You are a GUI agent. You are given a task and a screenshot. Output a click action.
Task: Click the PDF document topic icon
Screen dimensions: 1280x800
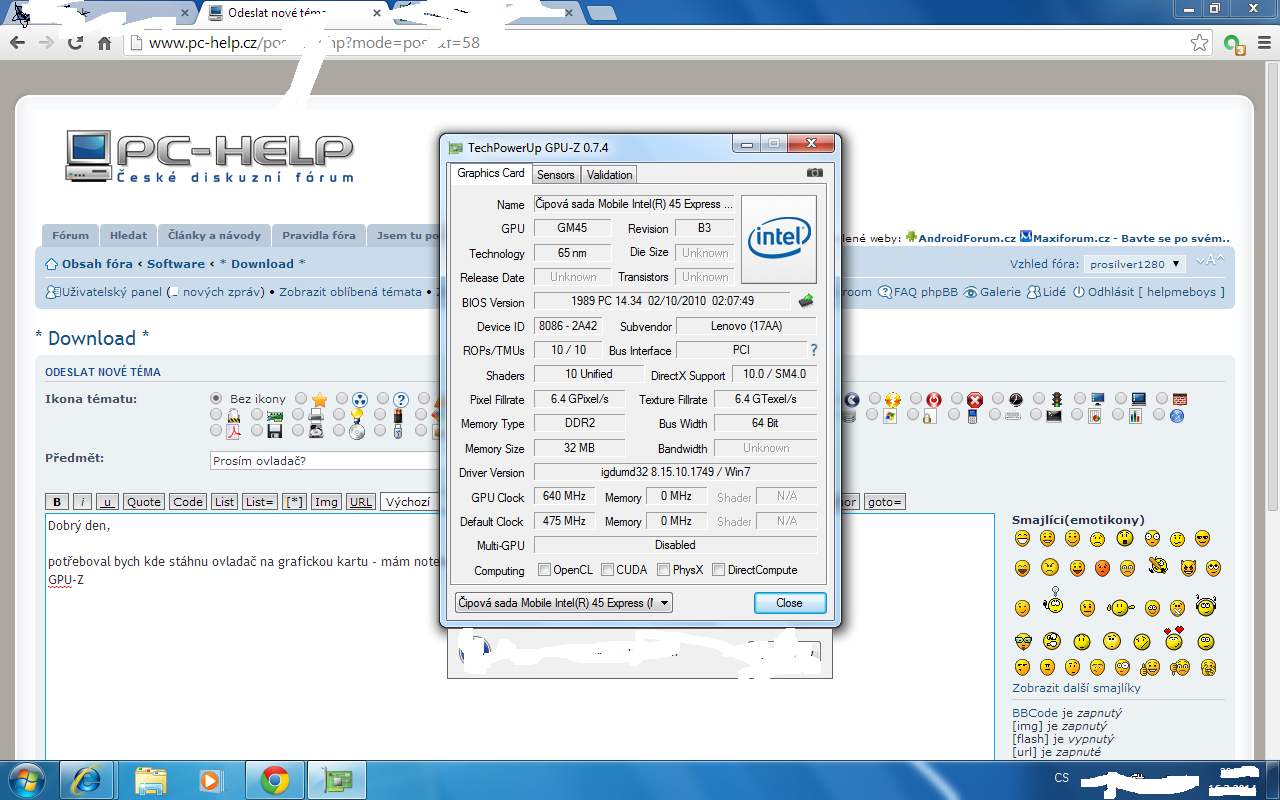(x=233, y=431)
